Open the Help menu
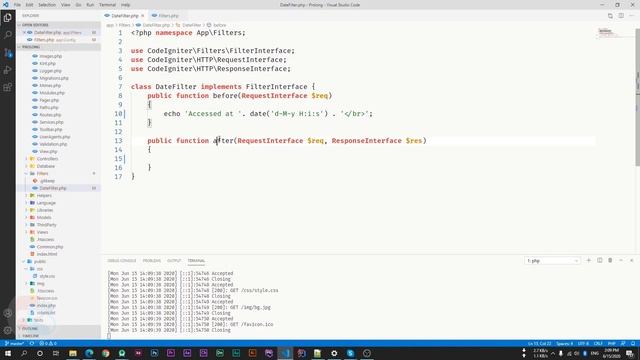Viewport: 640px width, 360px height. (x=125, y=5)
